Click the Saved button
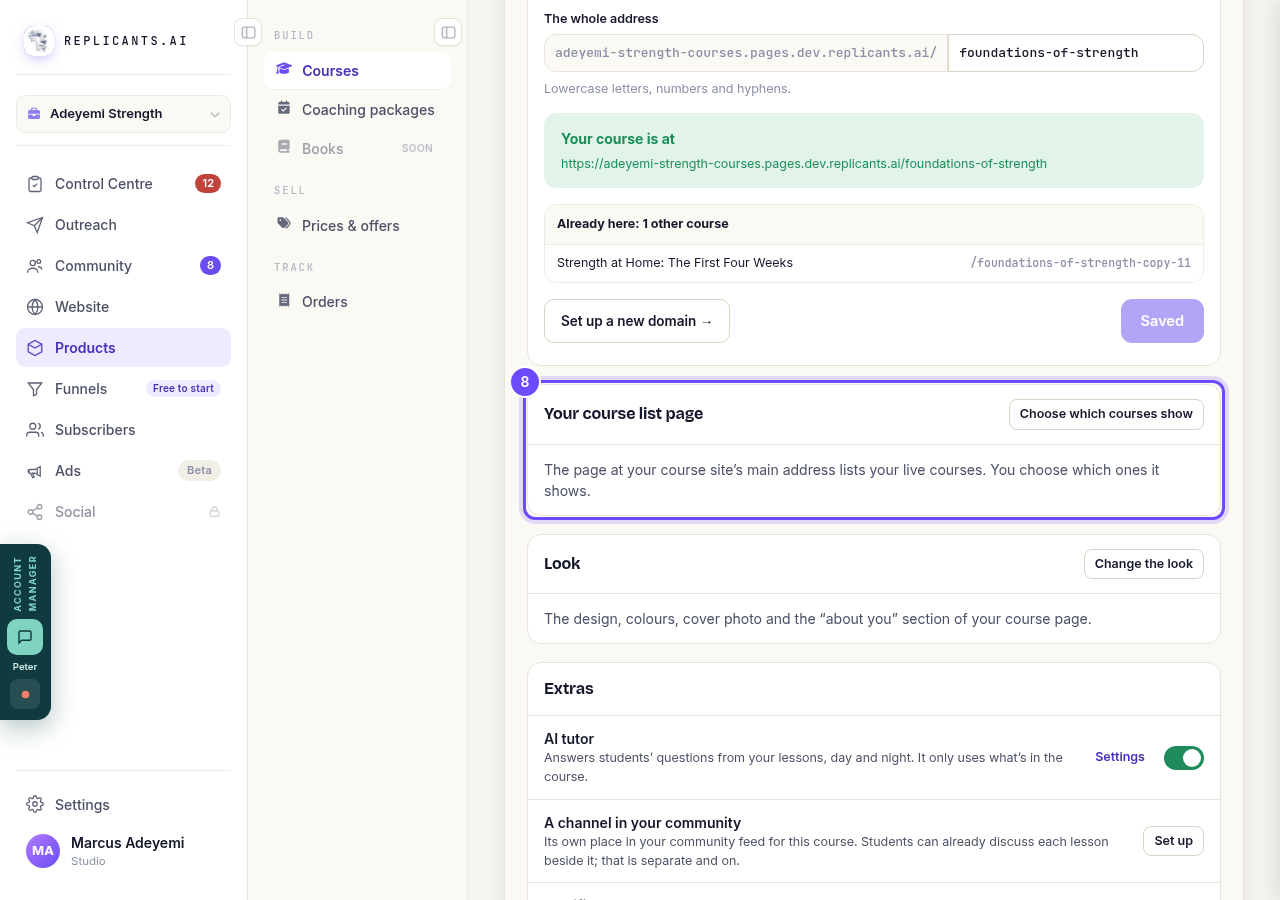 1162,321
